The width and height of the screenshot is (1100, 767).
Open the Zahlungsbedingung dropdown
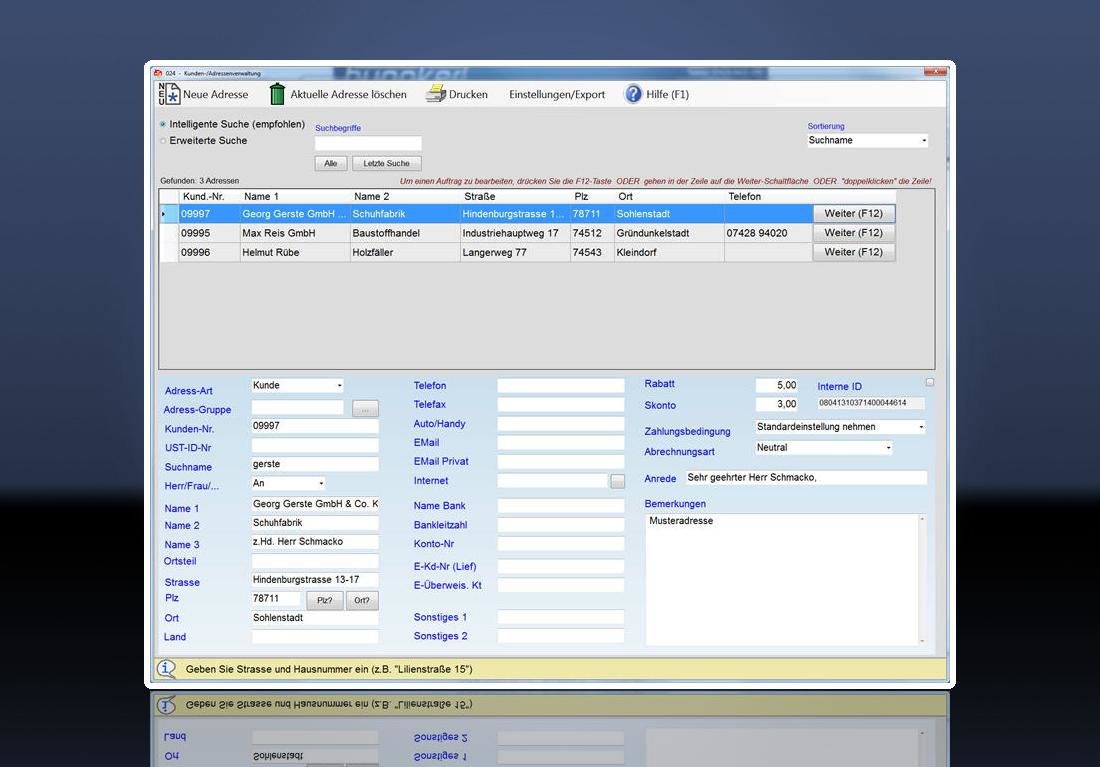coord(920,427)
